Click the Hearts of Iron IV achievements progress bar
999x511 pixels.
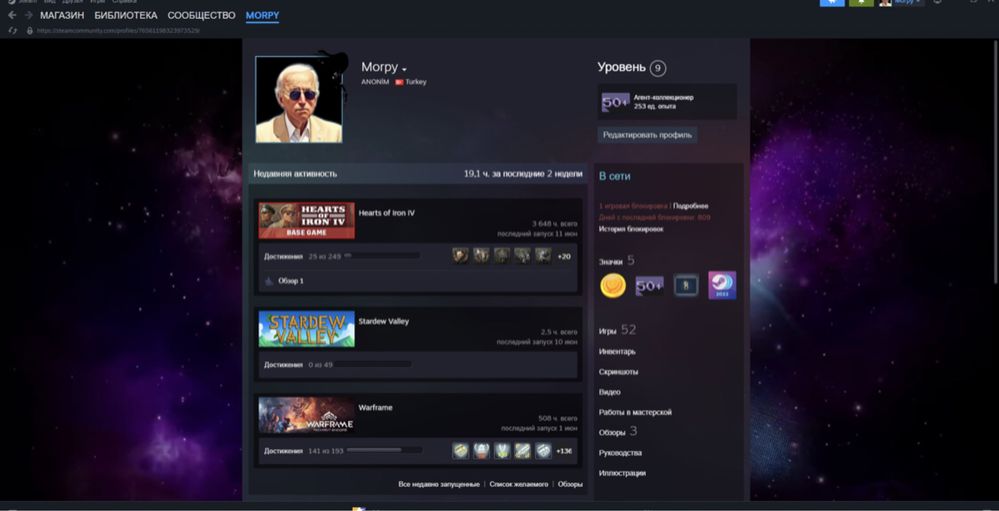[x=382, y=256]
